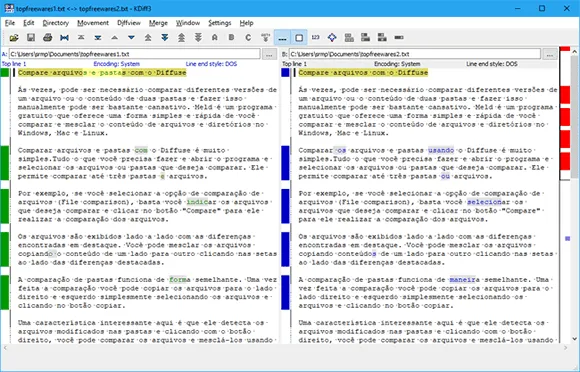Image resolution: width=580 pixels, height=372 pixels.
Task: Go to current delta icon
Action: coord(64,37)
